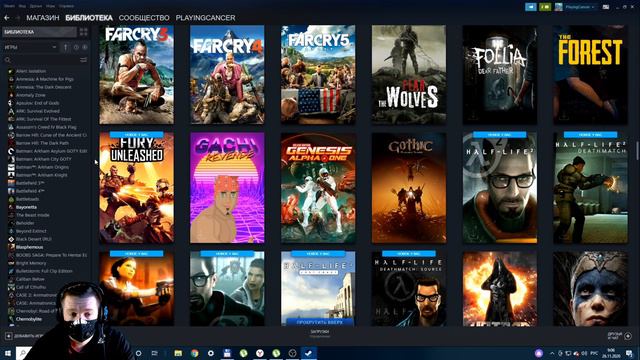Select Caliban Below in the list
The height and width of the screenshot is (360, 640).
[x=30, y=279]
